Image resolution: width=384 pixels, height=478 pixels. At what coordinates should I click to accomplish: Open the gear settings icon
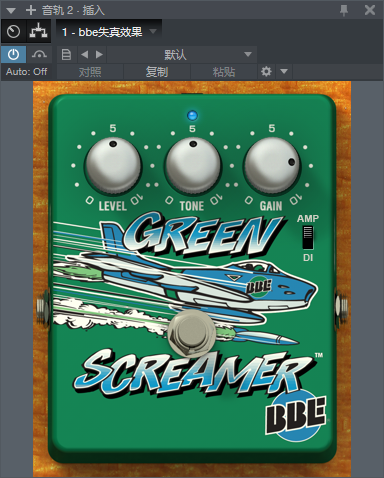click(266, 71)
